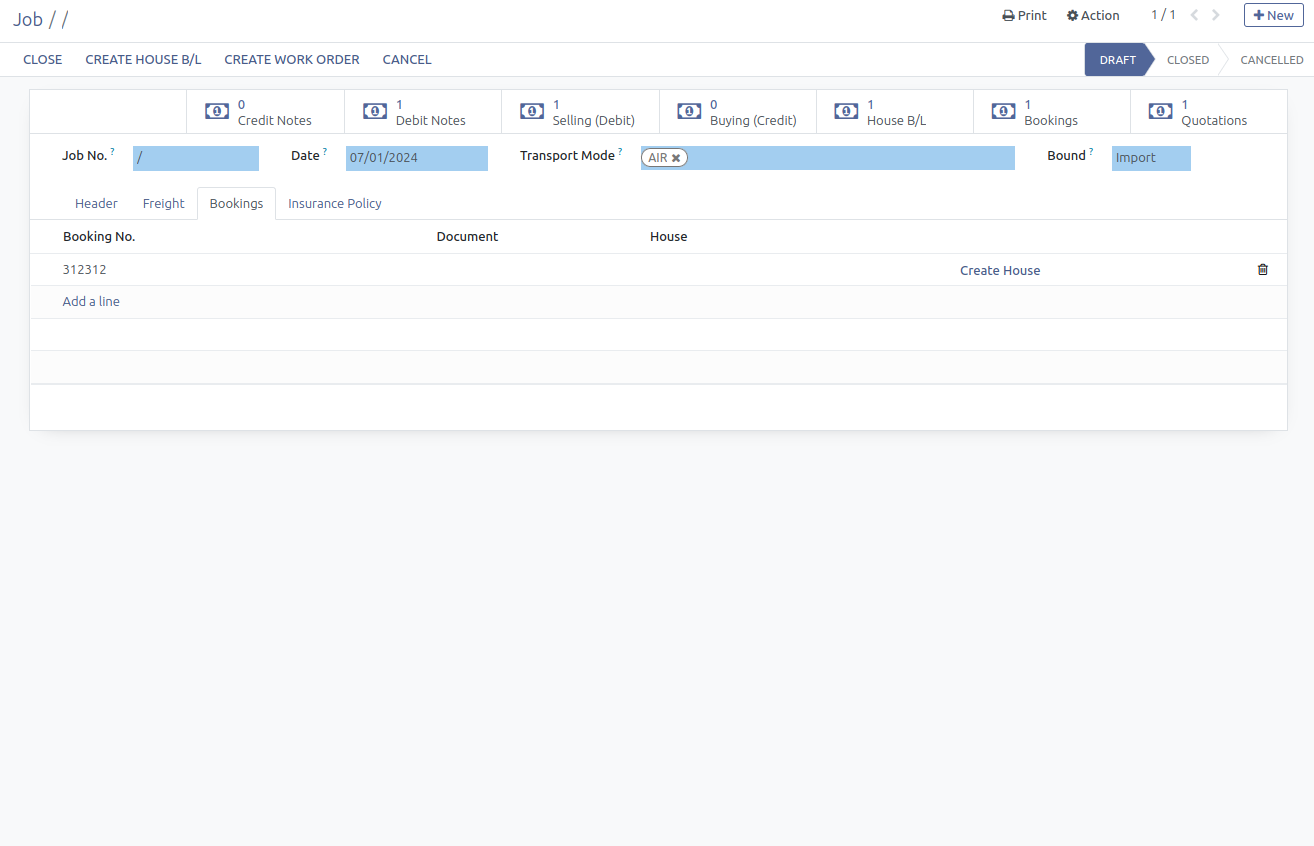Open the Bound selection field
The height and width of the screenshot is (846, 1314).
pos(1150,158)
